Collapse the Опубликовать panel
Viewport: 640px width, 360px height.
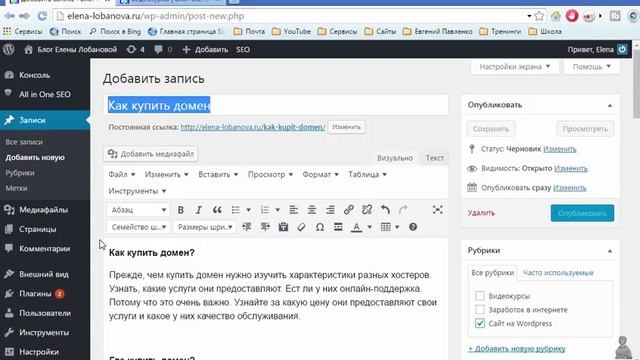pos(610,105)
